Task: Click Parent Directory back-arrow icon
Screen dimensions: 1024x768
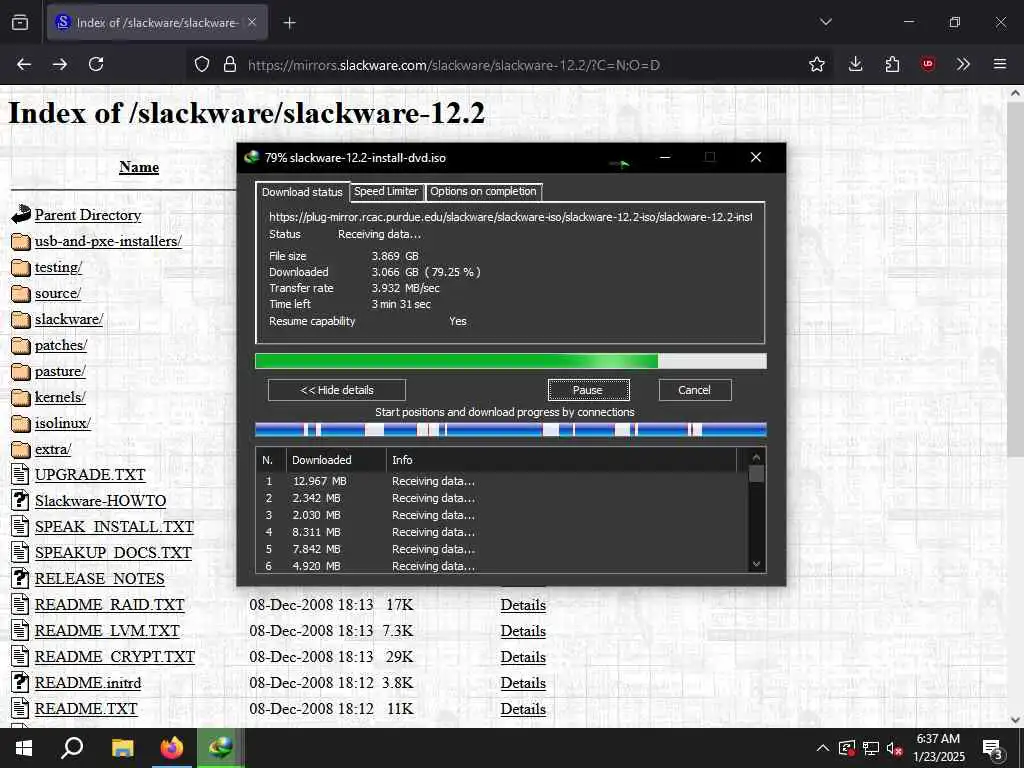Action: tap(21, 215)
